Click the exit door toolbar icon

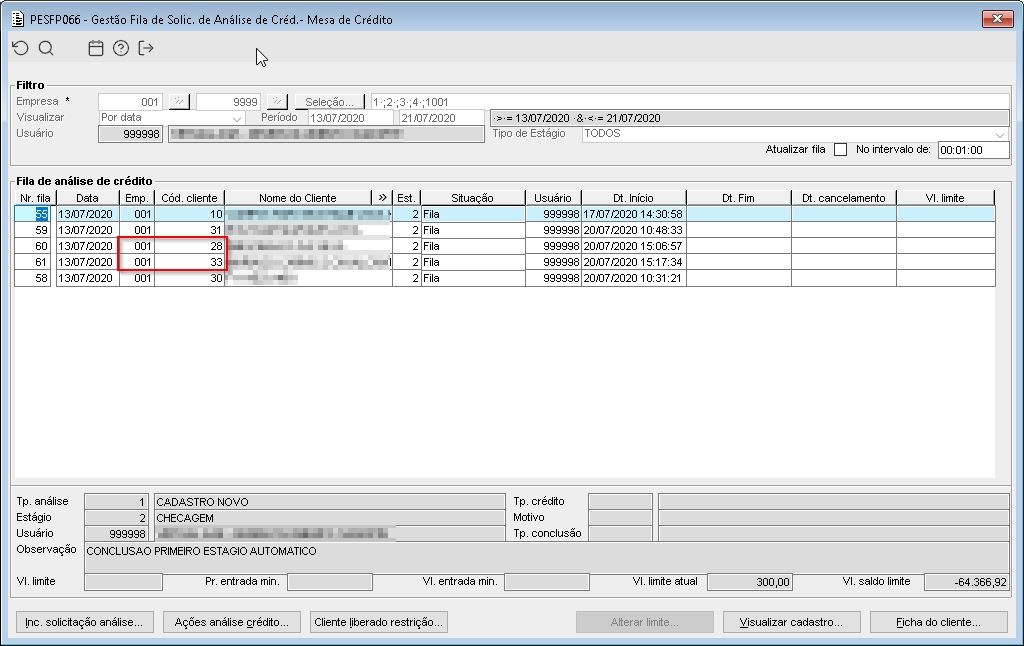[x=146, y=48]
